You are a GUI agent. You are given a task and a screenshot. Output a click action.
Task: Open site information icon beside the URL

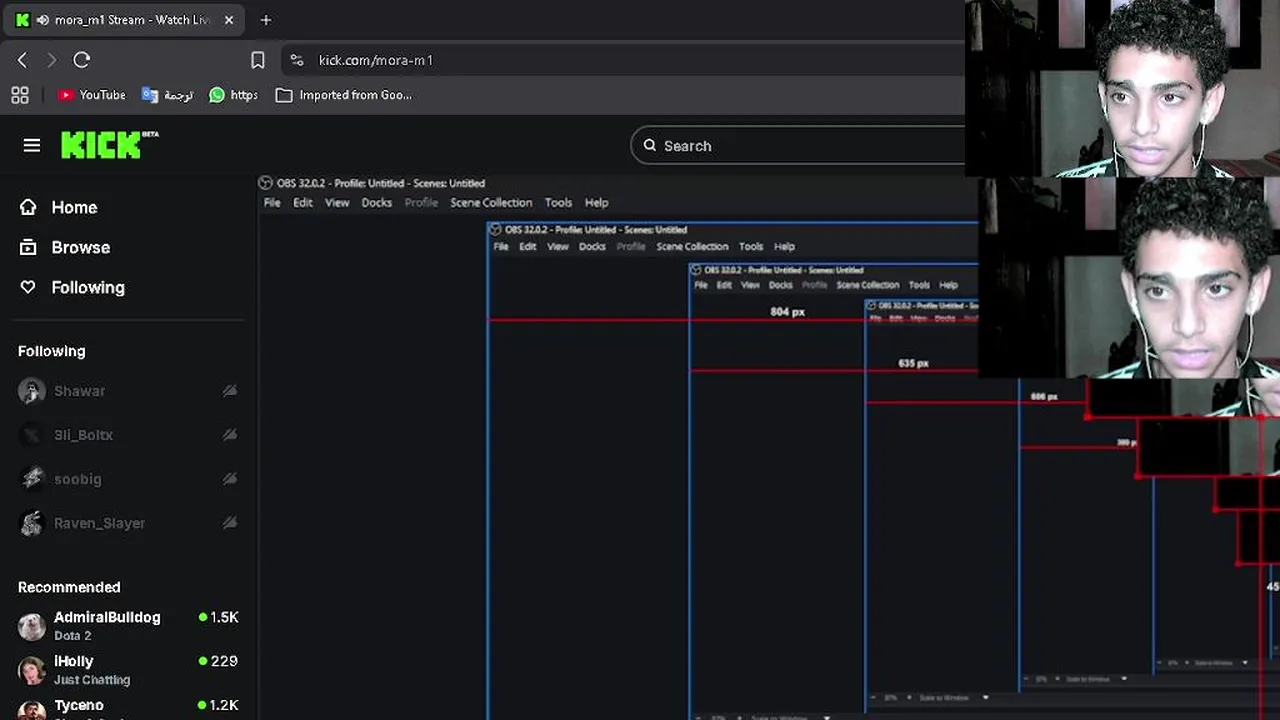pyautogui.click(x=296, y=60)
